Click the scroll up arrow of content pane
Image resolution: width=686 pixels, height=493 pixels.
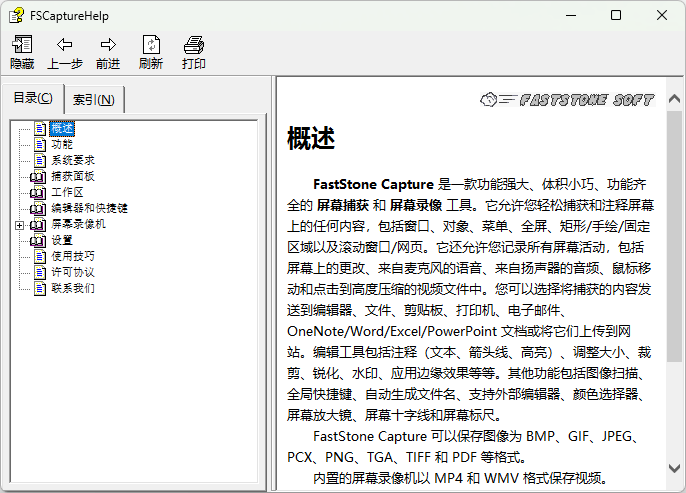[x=674, y=99]
